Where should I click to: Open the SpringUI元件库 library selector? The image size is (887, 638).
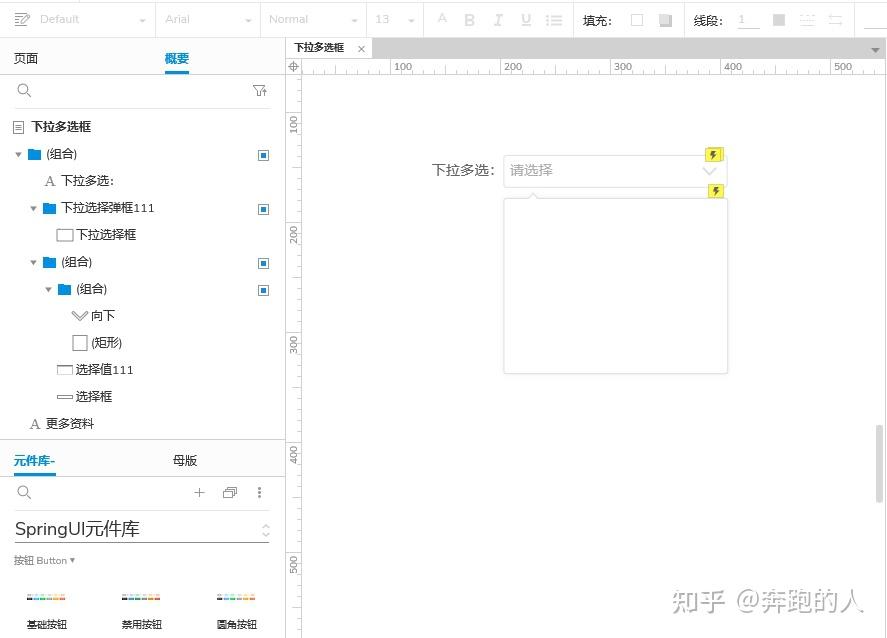coord(141,529)
